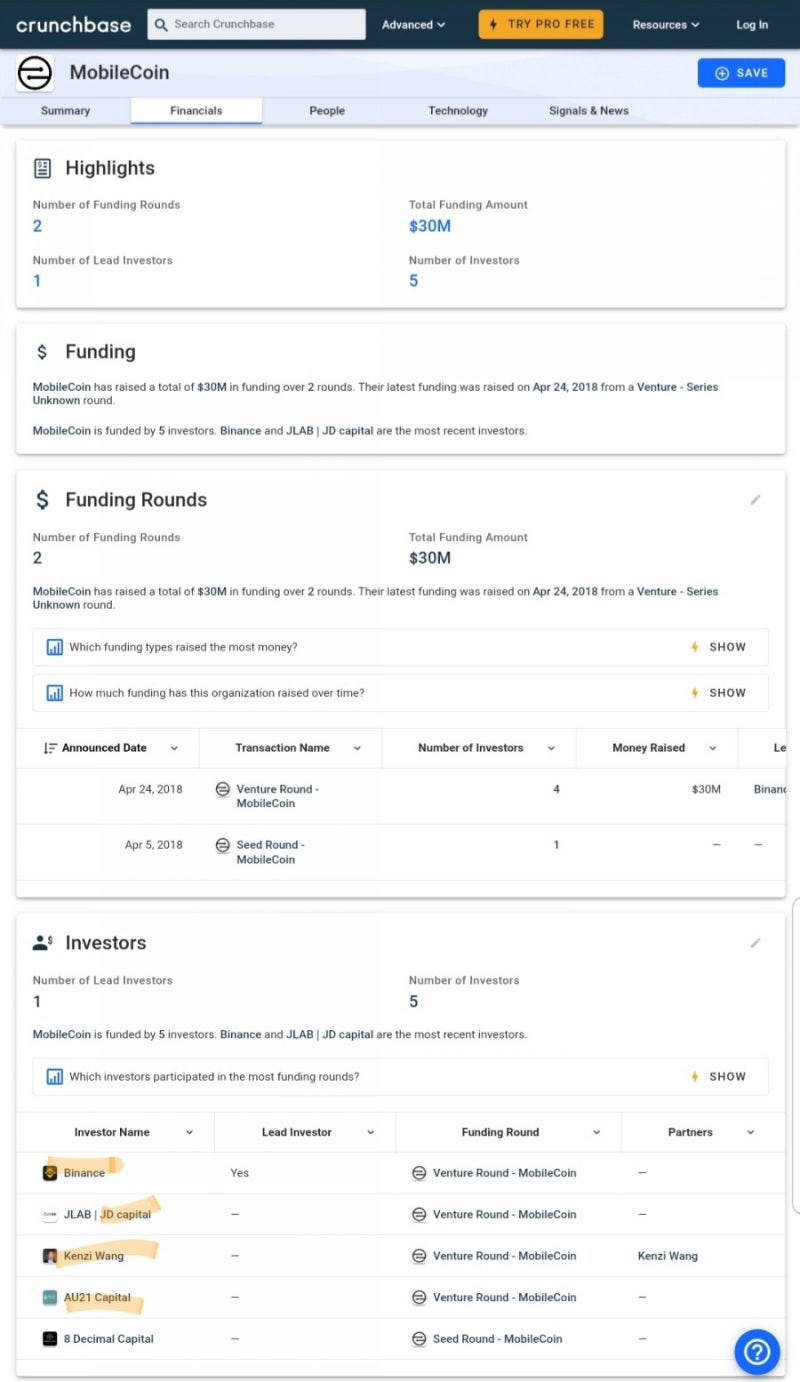This screenshot has height=1382, width=800.
Task: Click the Binance investor logo
Action: coord(50,1173)
